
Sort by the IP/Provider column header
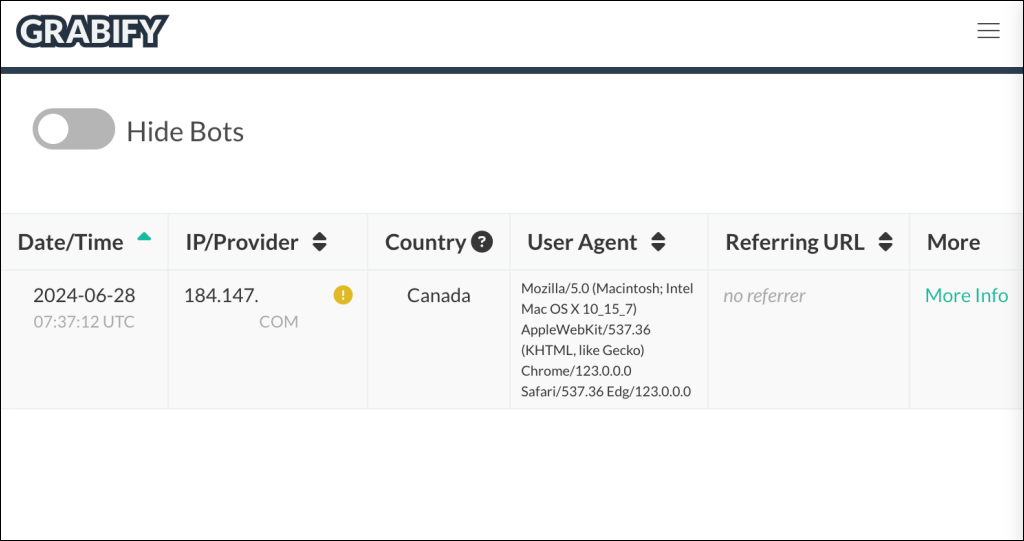tap(242, 242)
